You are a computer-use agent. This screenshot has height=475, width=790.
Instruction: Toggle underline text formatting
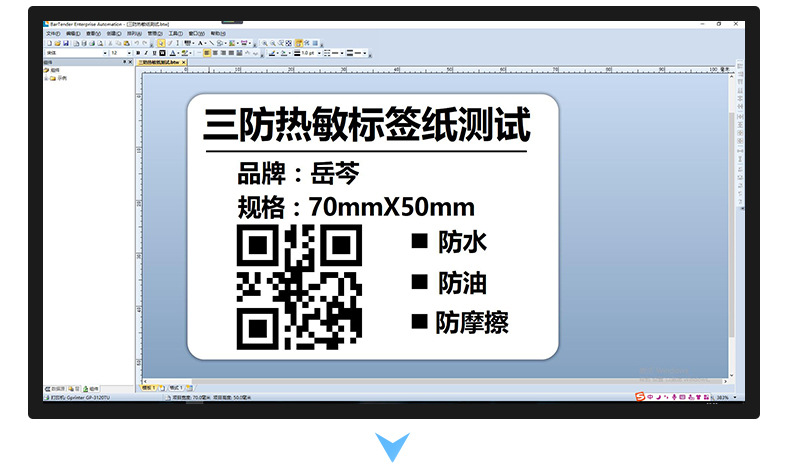tap(154, 53)
